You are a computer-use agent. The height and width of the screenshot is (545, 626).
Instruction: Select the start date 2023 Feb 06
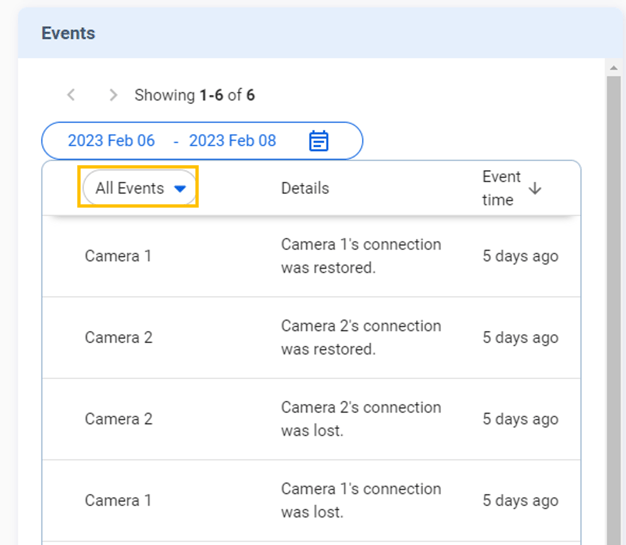coord(111,141)
